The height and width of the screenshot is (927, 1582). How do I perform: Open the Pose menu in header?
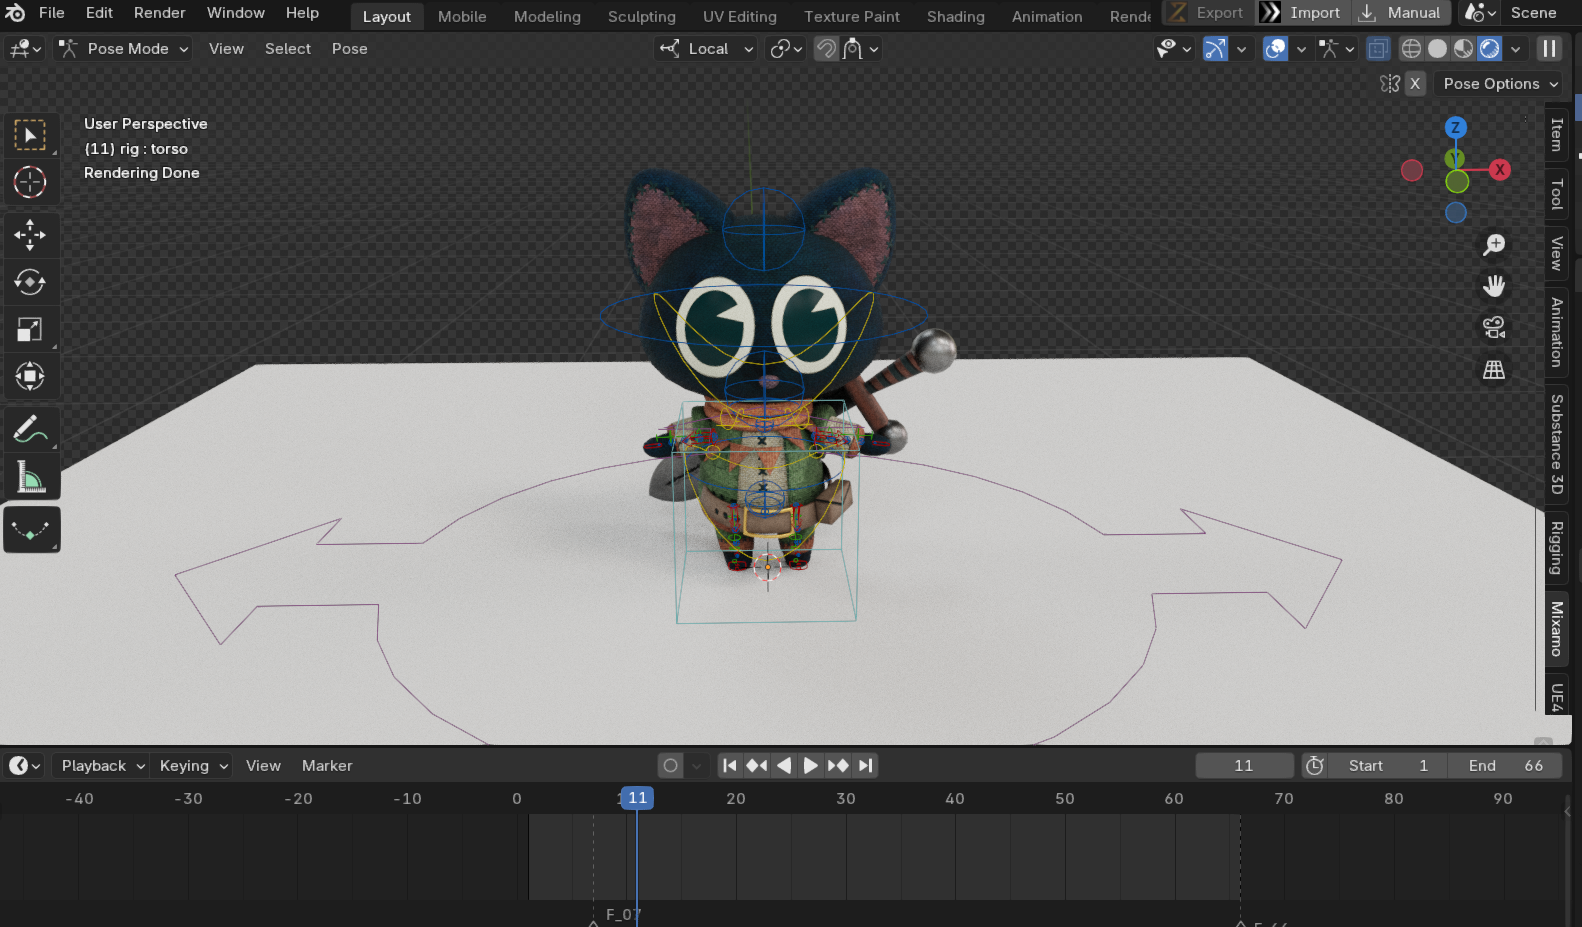pyautogui.click(x=350, y=49)
